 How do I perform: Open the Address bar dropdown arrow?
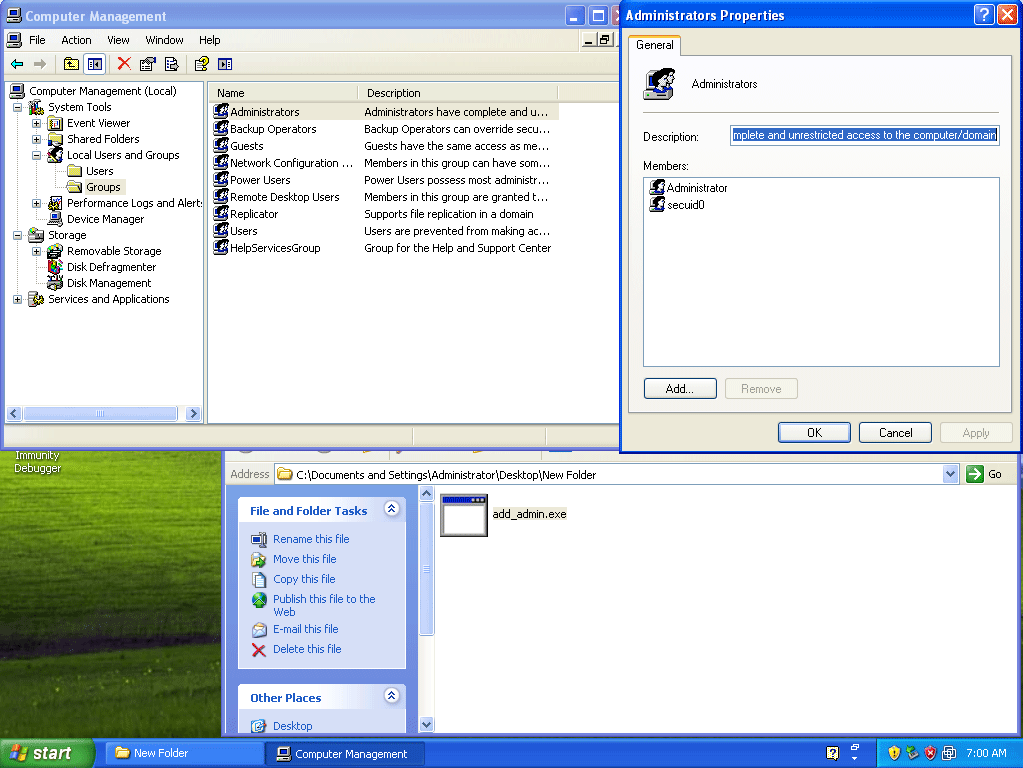tap(951, 474)
